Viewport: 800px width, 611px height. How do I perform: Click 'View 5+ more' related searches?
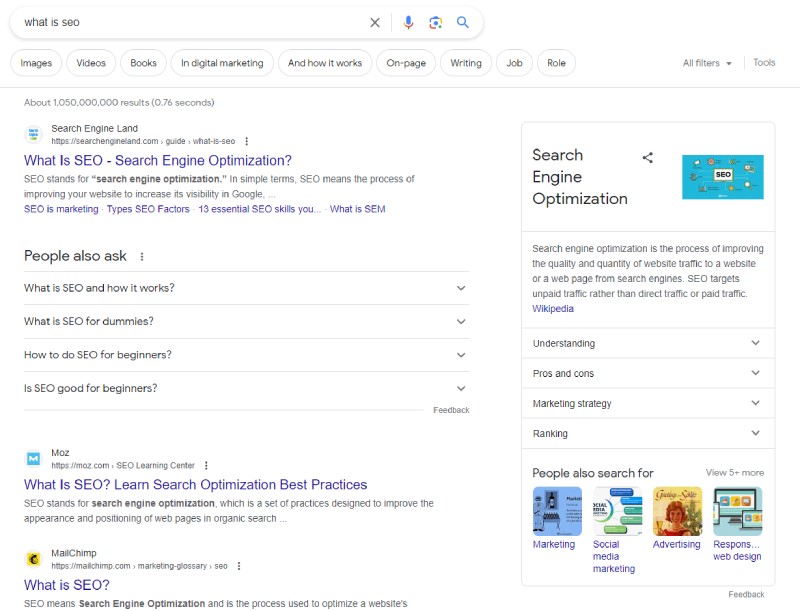pyautogui.click(x=735, y=473)
